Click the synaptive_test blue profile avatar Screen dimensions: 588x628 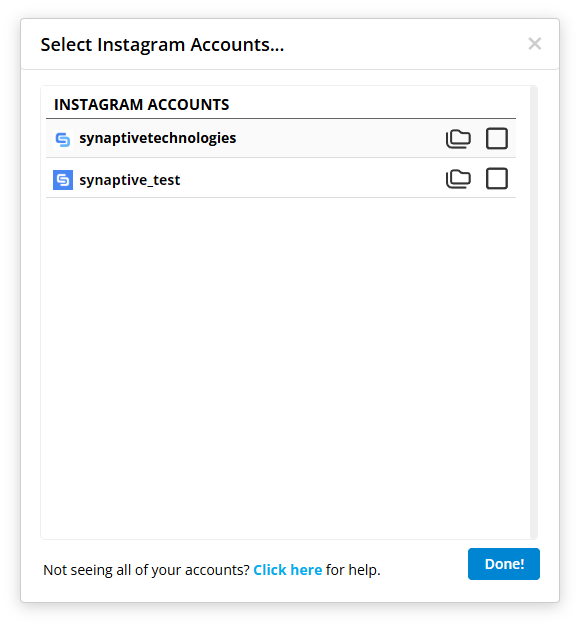[63, 180]
